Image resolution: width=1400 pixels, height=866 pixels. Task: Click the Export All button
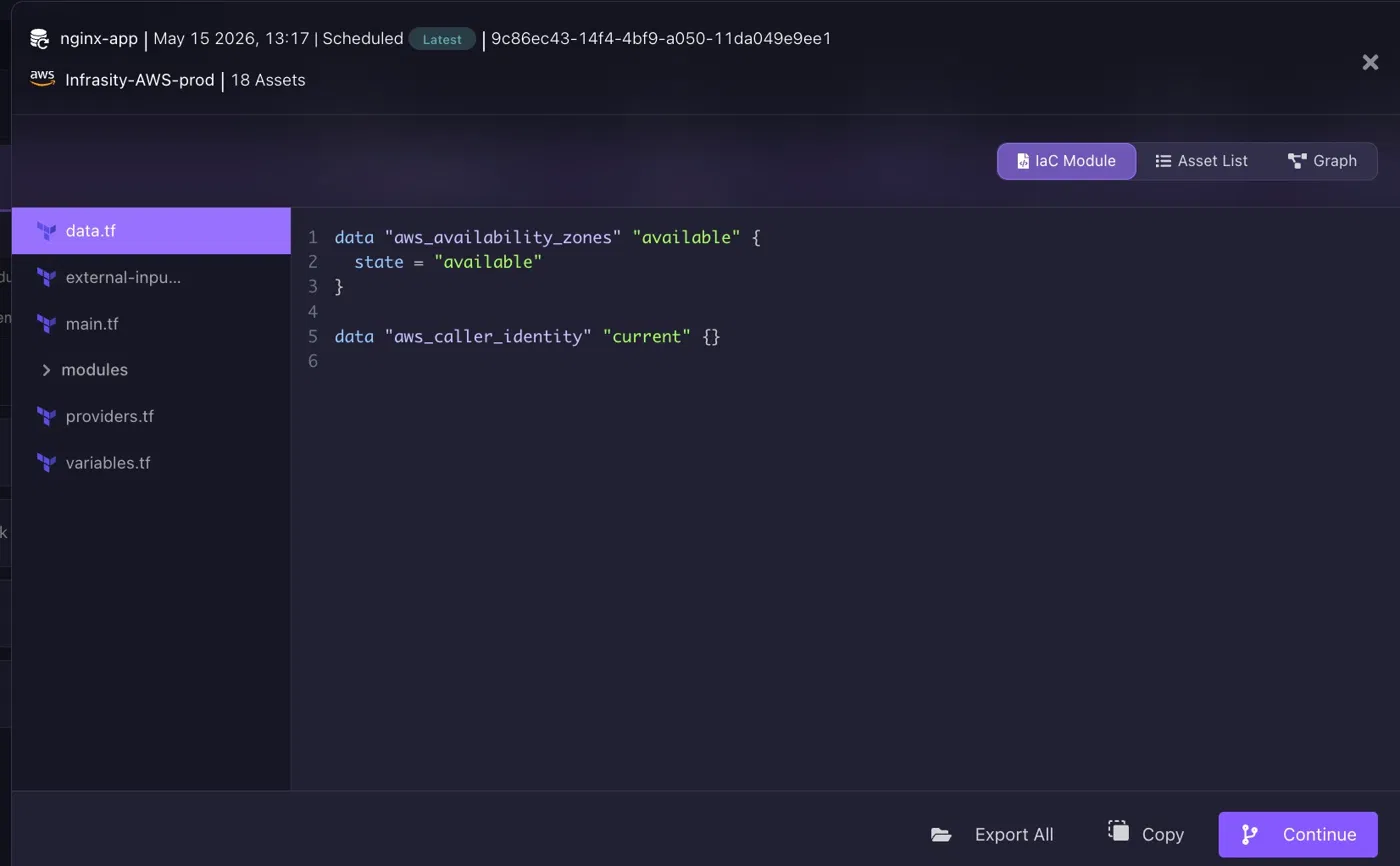point(992,834)
